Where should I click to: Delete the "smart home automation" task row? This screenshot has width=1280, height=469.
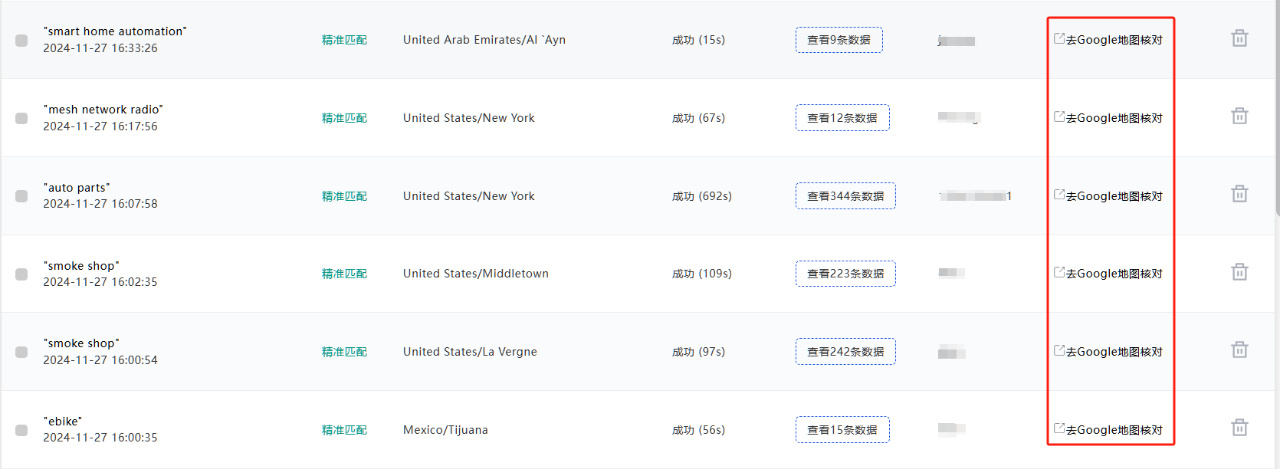(1239, 39)
